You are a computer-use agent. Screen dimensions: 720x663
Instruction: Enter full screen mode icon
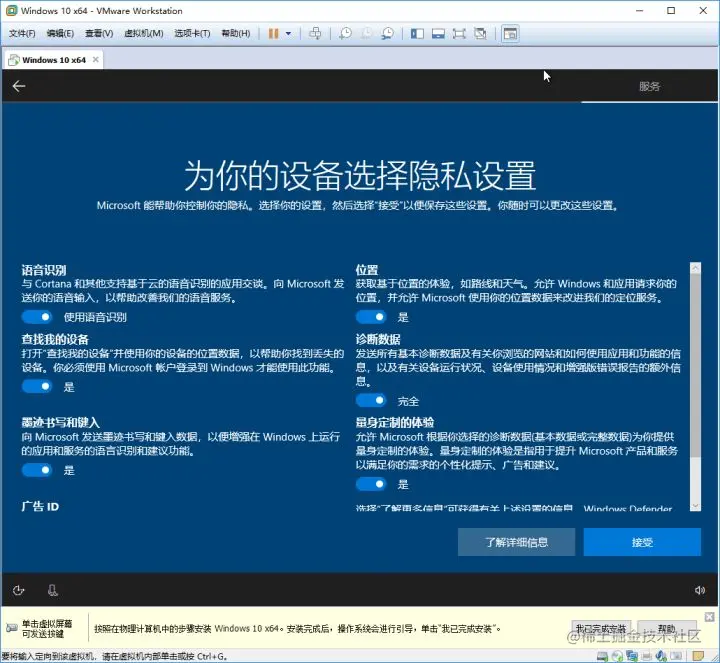pos(459,34)
